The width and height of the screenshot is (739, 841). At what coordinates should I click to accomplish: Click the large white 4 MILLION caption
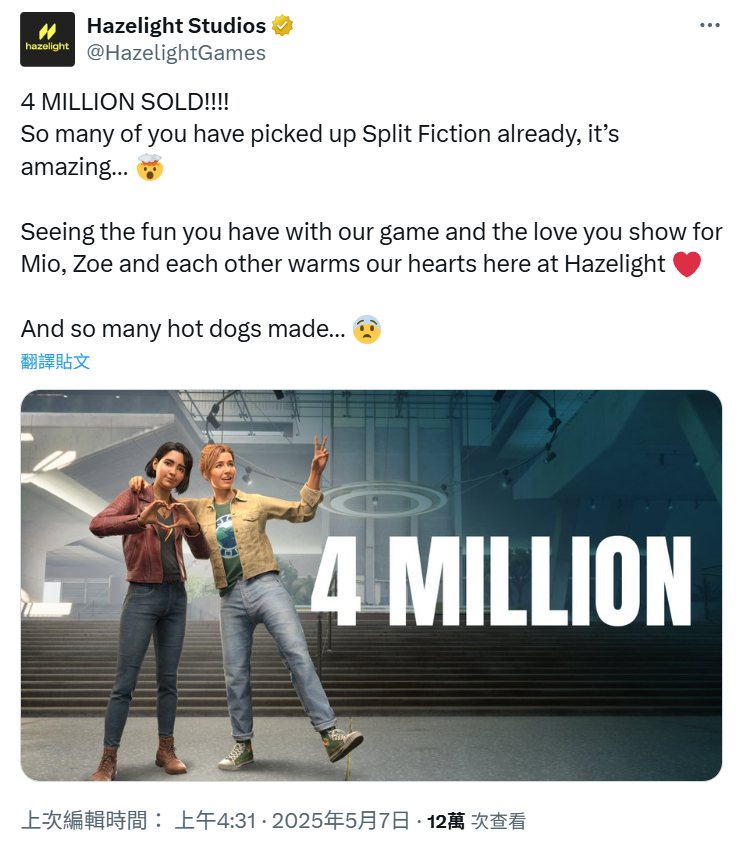501,581
